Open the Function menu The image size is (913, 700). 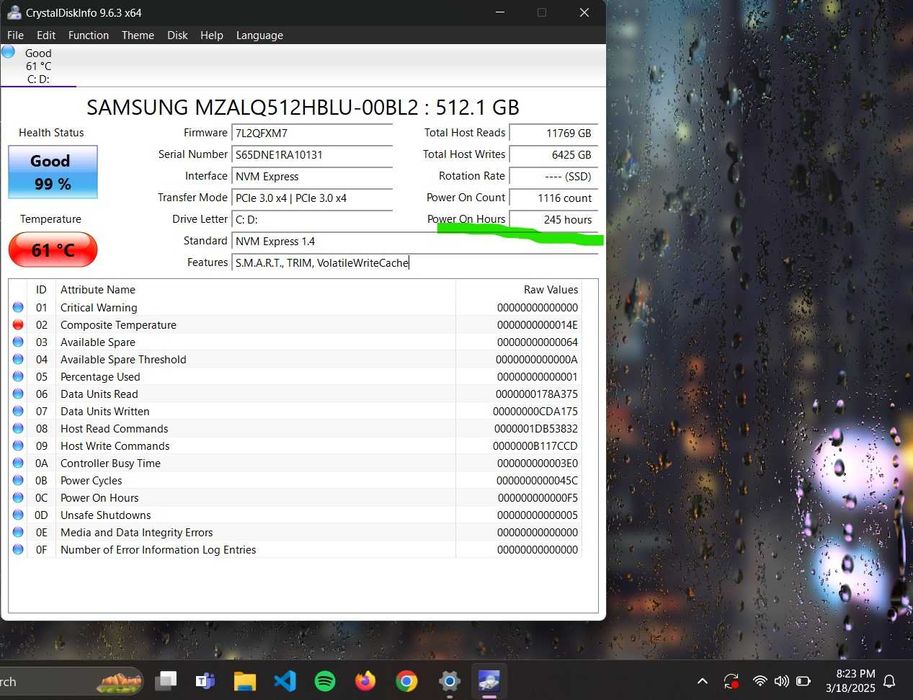(89, 36)
